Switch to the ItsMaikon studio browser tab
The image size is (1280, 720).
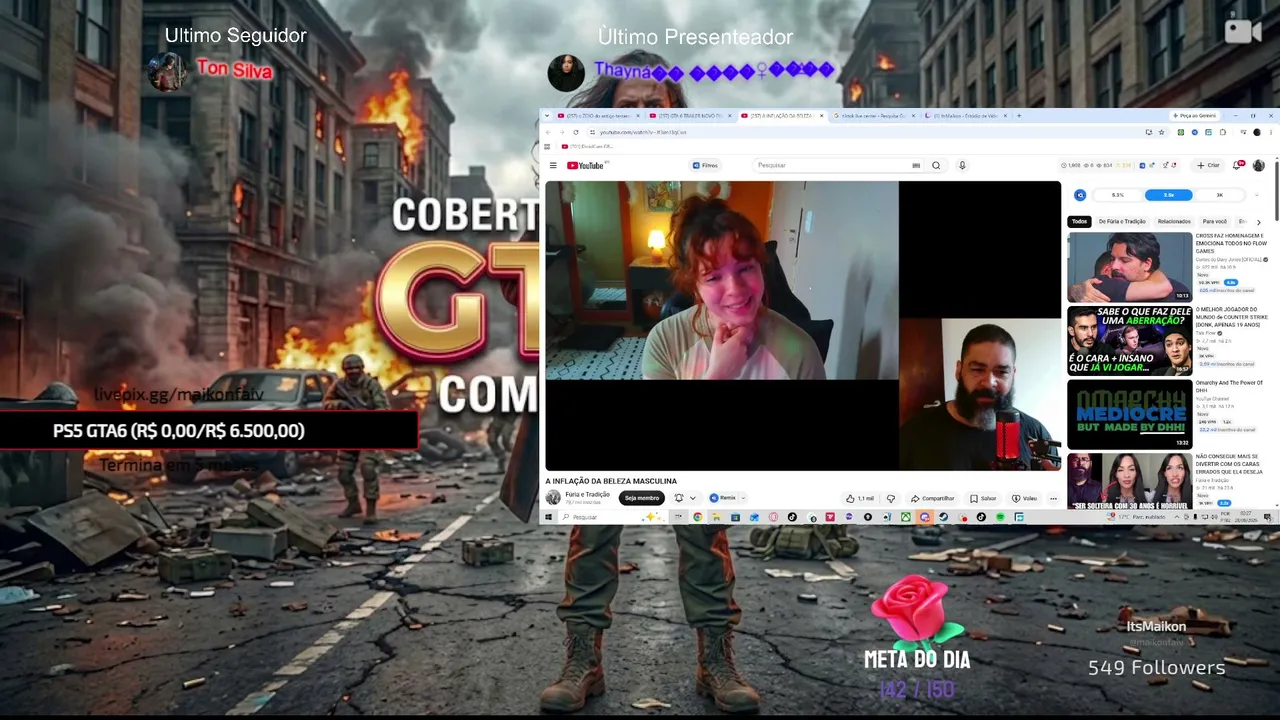point(965,116)
